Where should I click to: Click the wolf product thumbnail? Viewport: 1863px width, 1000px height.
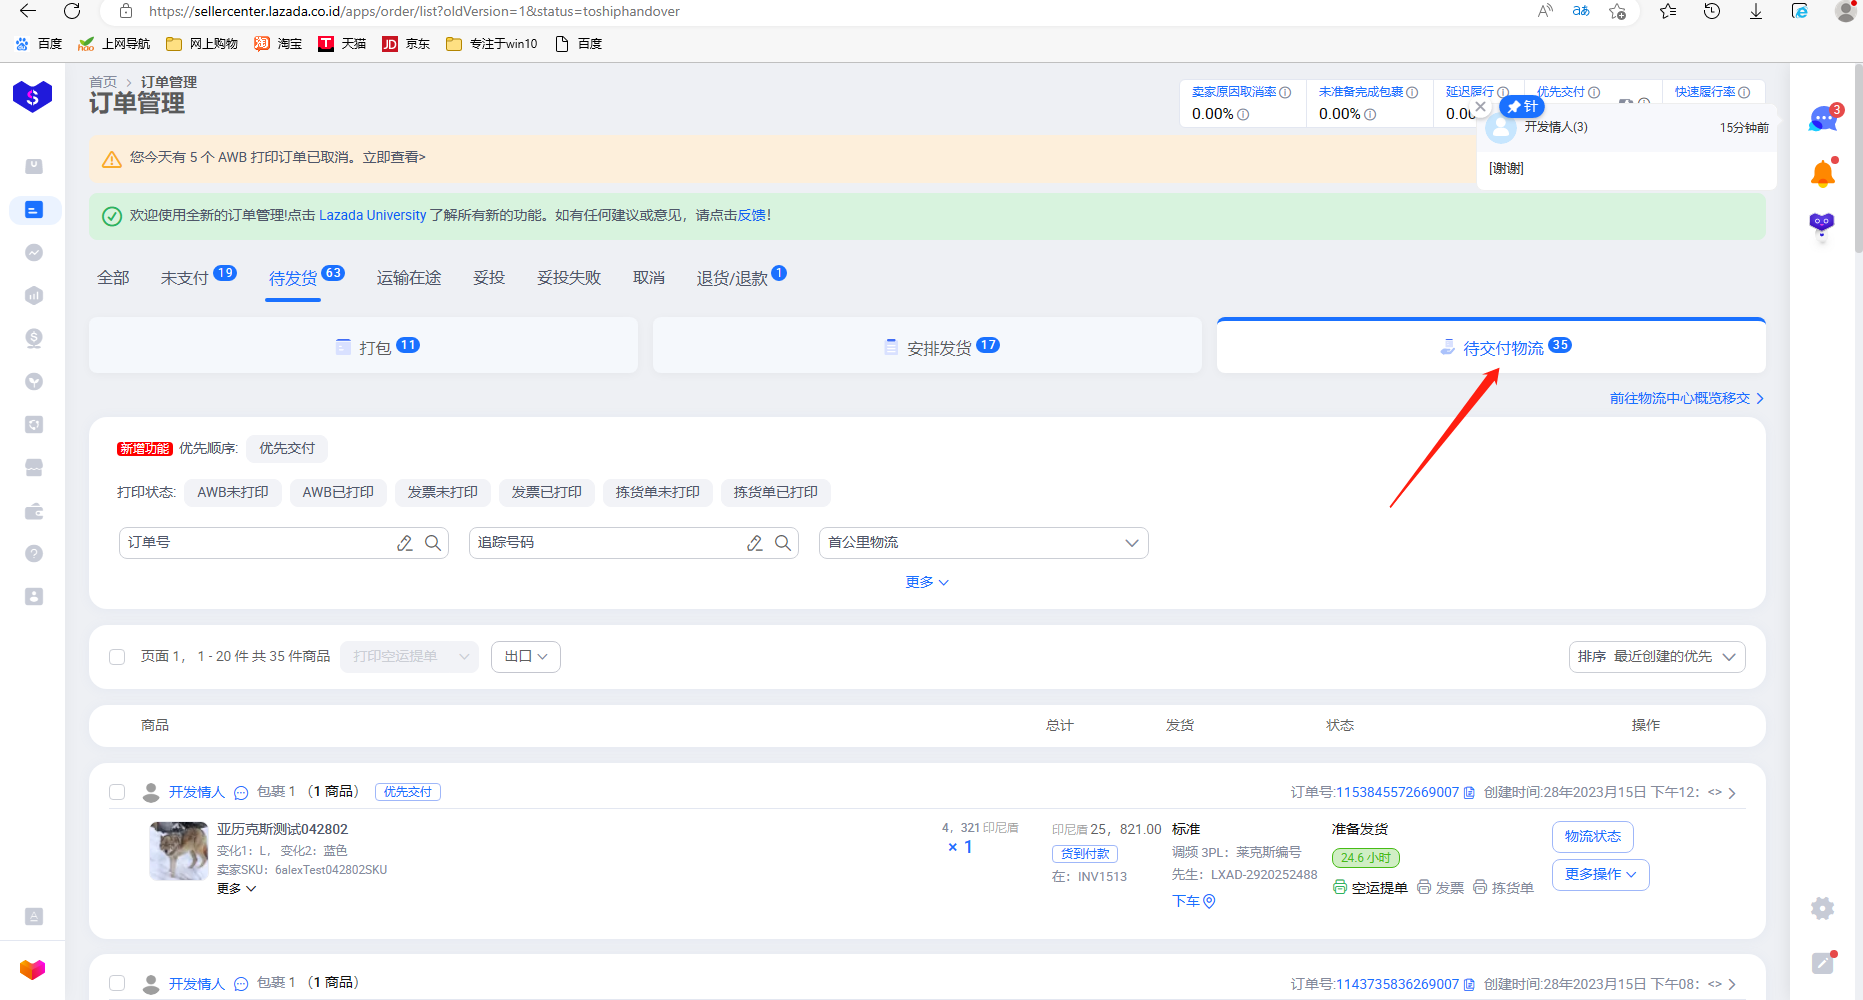[179, 851]
